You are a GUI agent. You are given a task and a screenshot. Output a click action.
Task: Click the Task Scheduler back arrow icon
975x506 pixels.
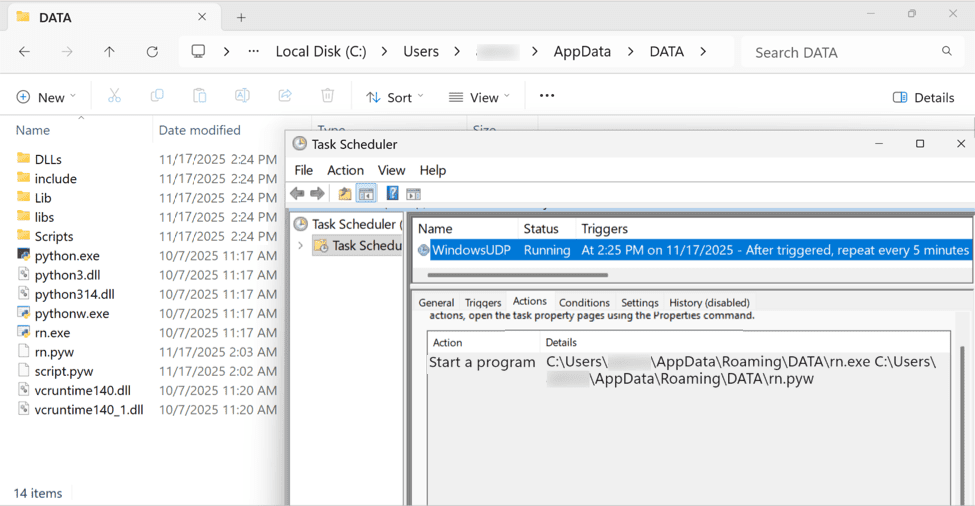[x=297, y=194]
